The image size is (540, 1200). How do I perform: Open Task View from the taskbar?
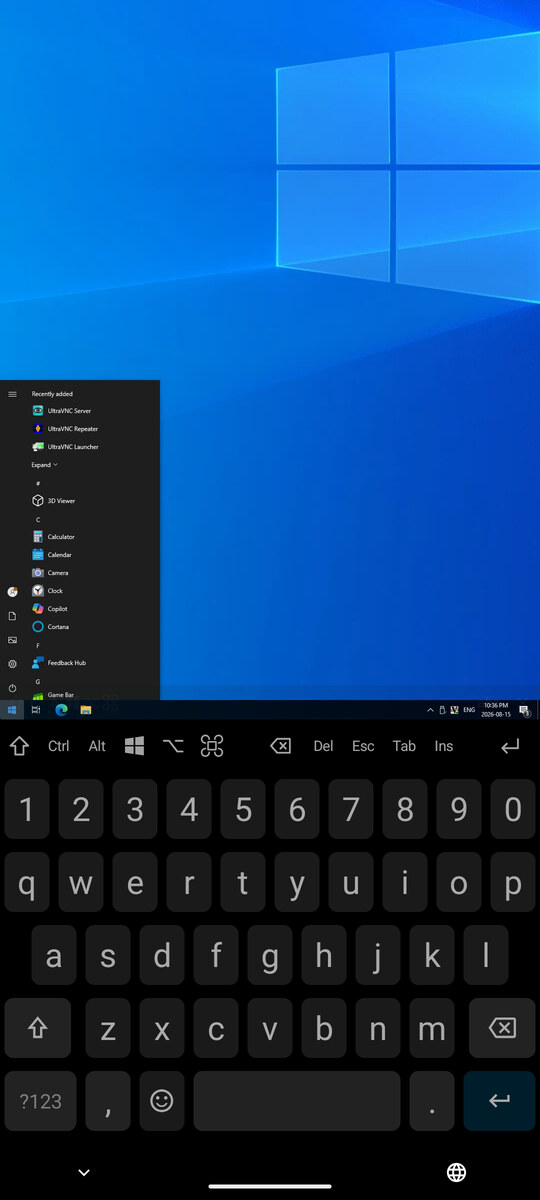(x=36, y=710)
